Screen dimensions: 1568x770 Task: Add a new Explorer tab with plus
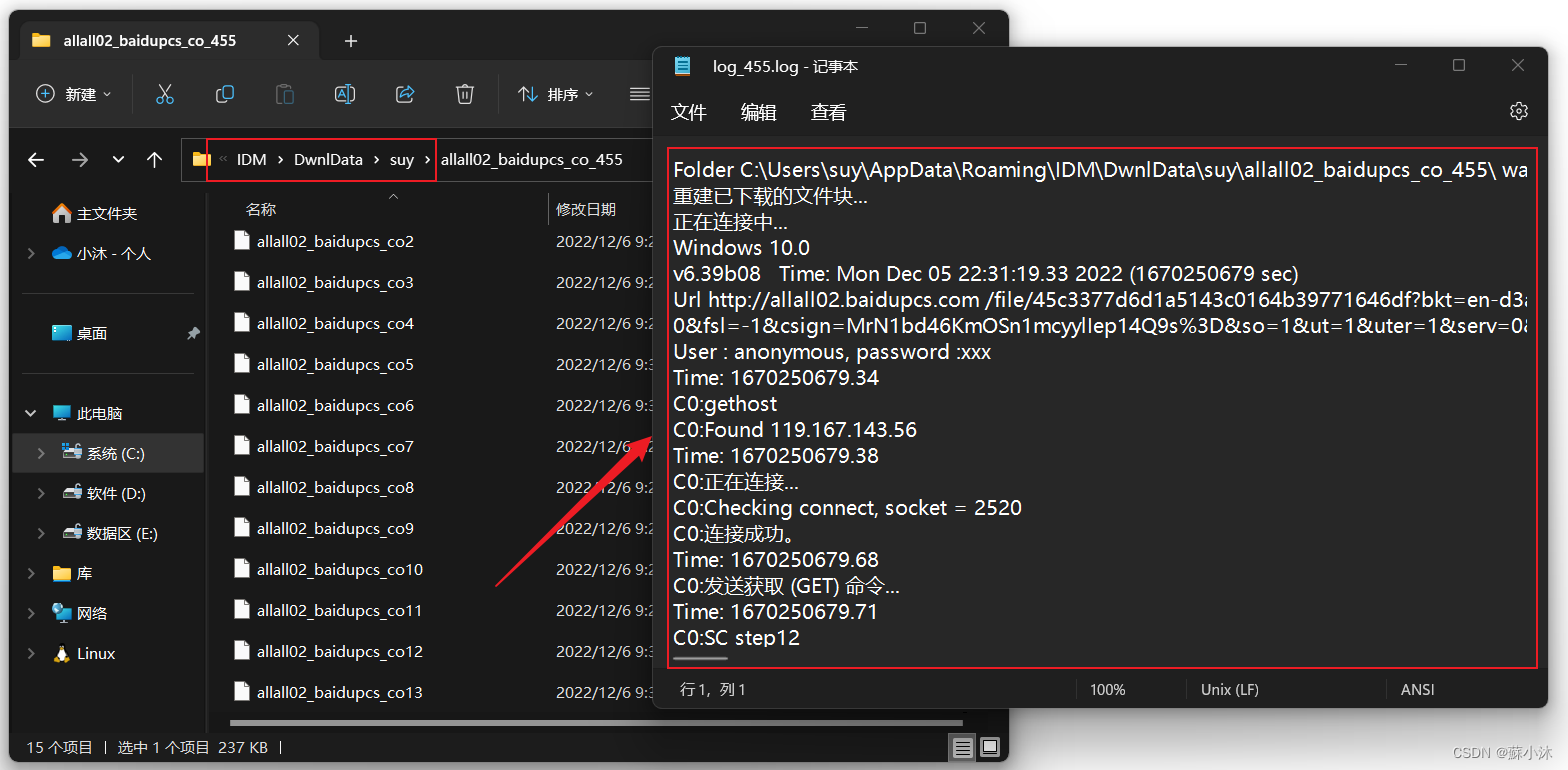(351, 41)
